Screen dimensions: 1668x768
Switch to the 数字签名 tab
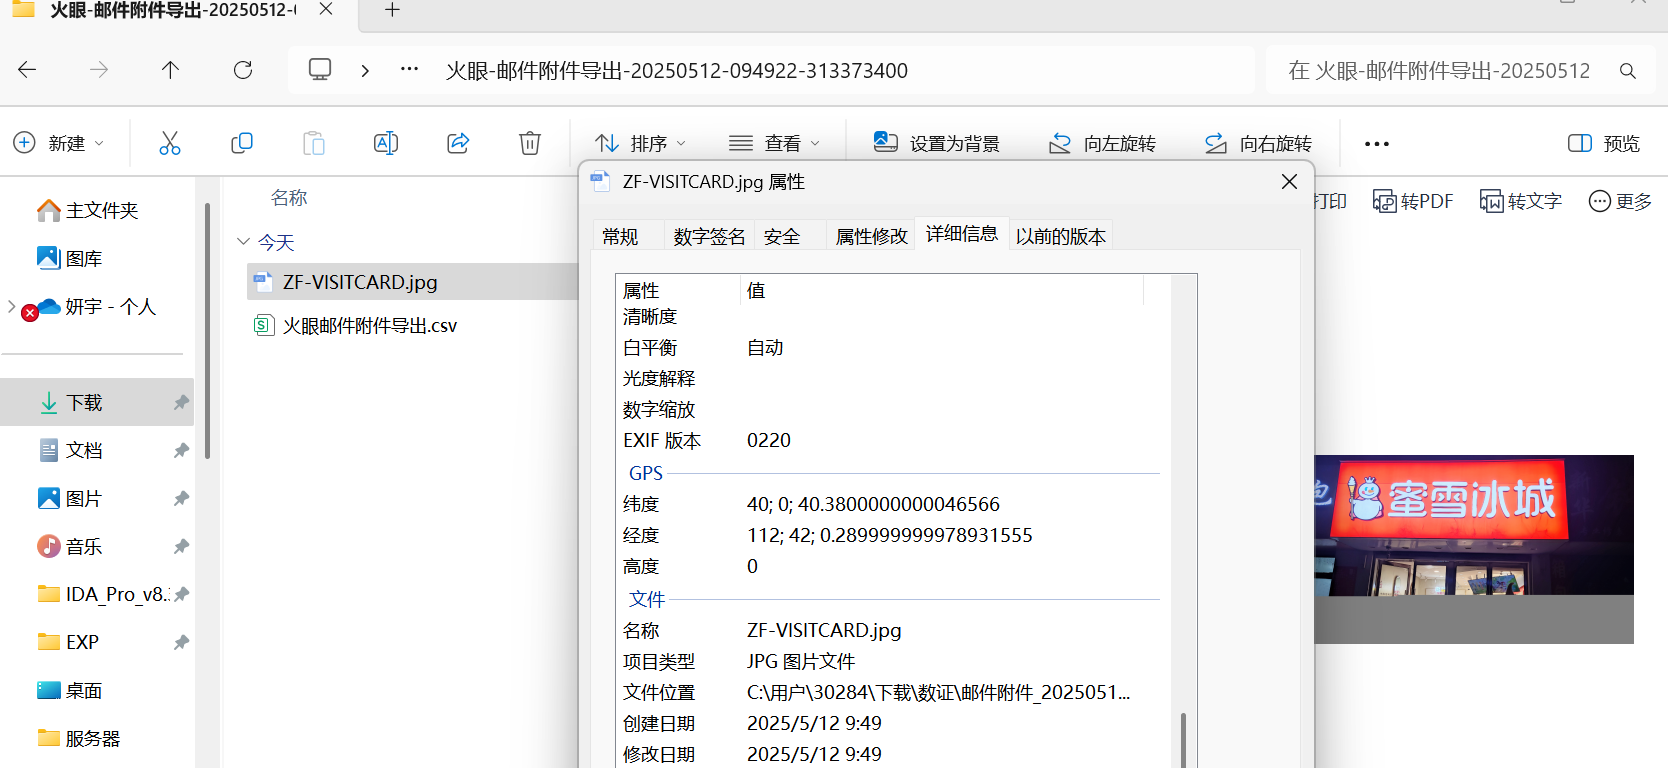coord(709,236)
